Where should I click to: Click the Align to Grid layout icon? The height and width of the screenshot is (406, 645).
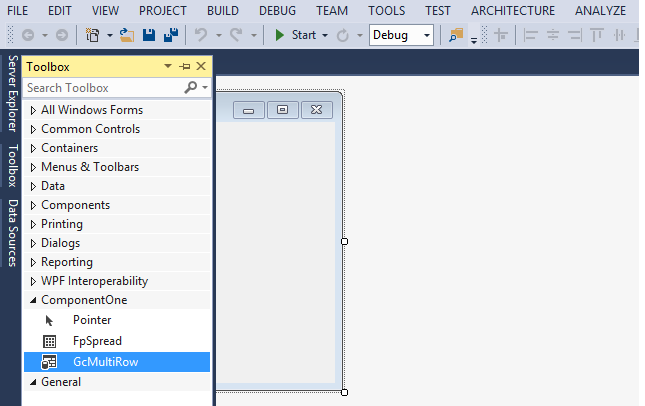click(x=501, y=35)
